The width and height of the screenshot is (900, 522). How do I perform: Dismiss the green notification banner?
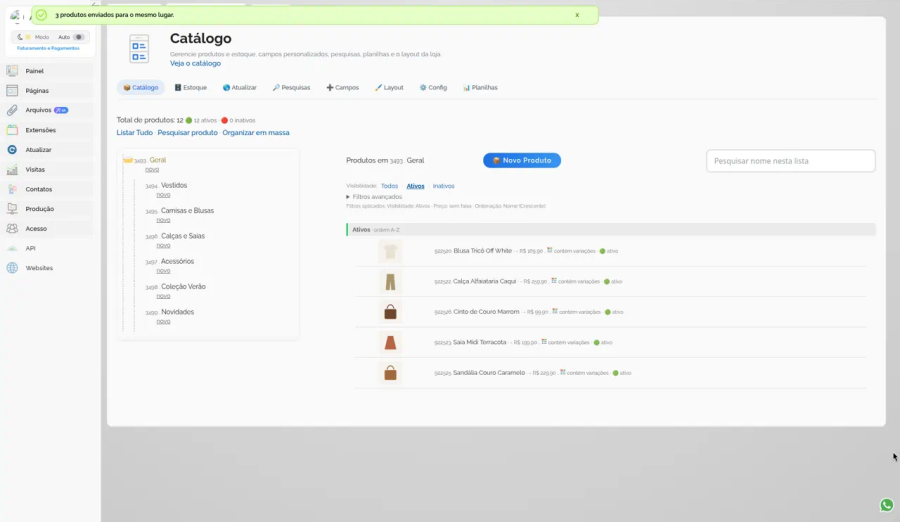(x=577, y=15)
